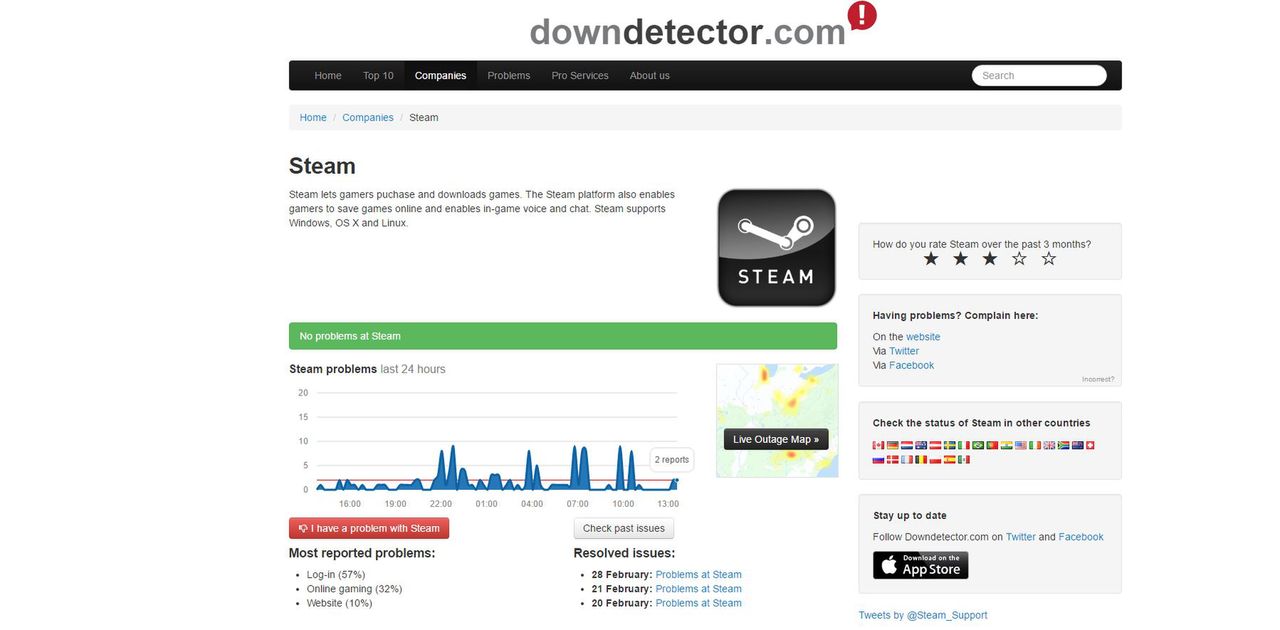Image resolution: width=1280 pixels, height=630 pixels.
Task: Select the Mexico flag
Action: [x=964, y=460]
